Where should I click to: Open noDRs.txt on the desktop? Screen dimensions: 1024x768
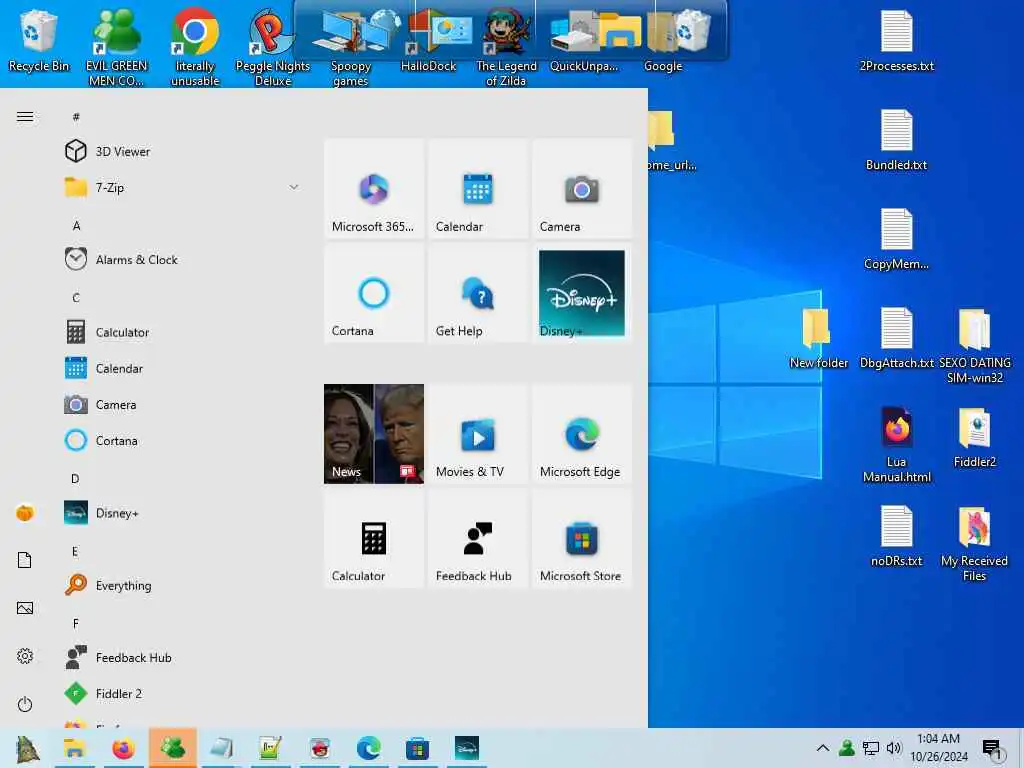(897, 537)
